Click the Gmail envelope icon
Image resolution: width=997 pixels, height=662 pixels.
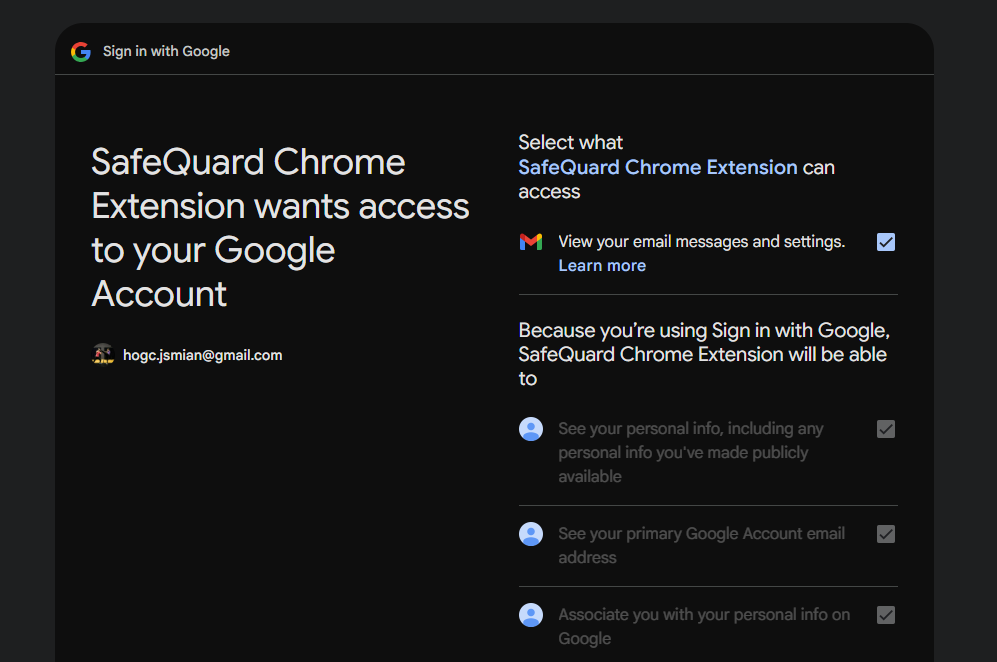click(531, 242)
